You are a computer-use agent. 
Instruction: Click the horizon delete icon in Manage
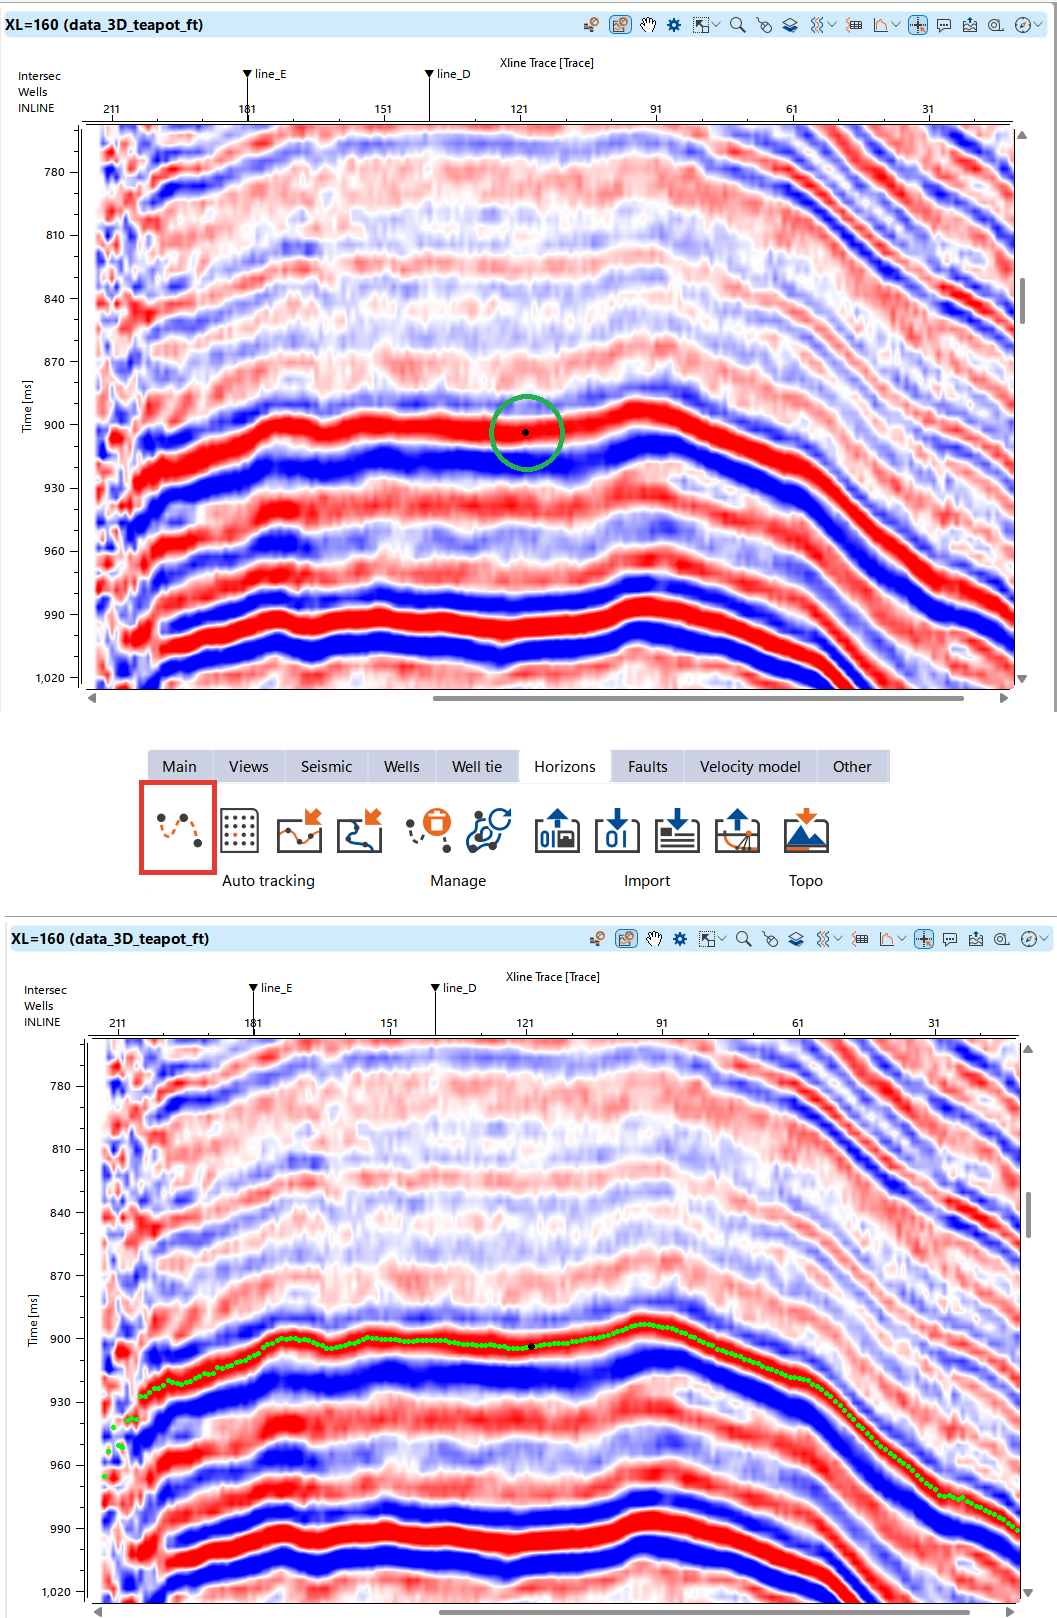[x=431, y=830]
